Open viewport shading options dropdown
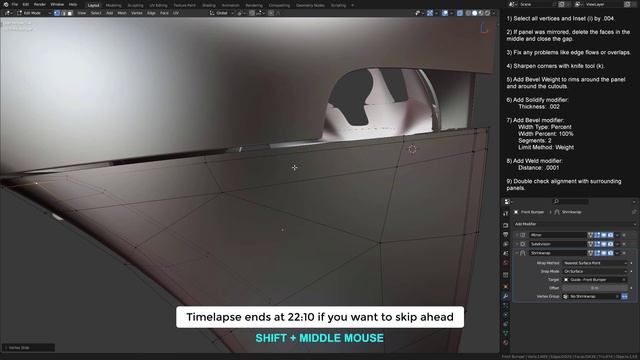Viewport: 640px width, 360px height. pos(493,13)
